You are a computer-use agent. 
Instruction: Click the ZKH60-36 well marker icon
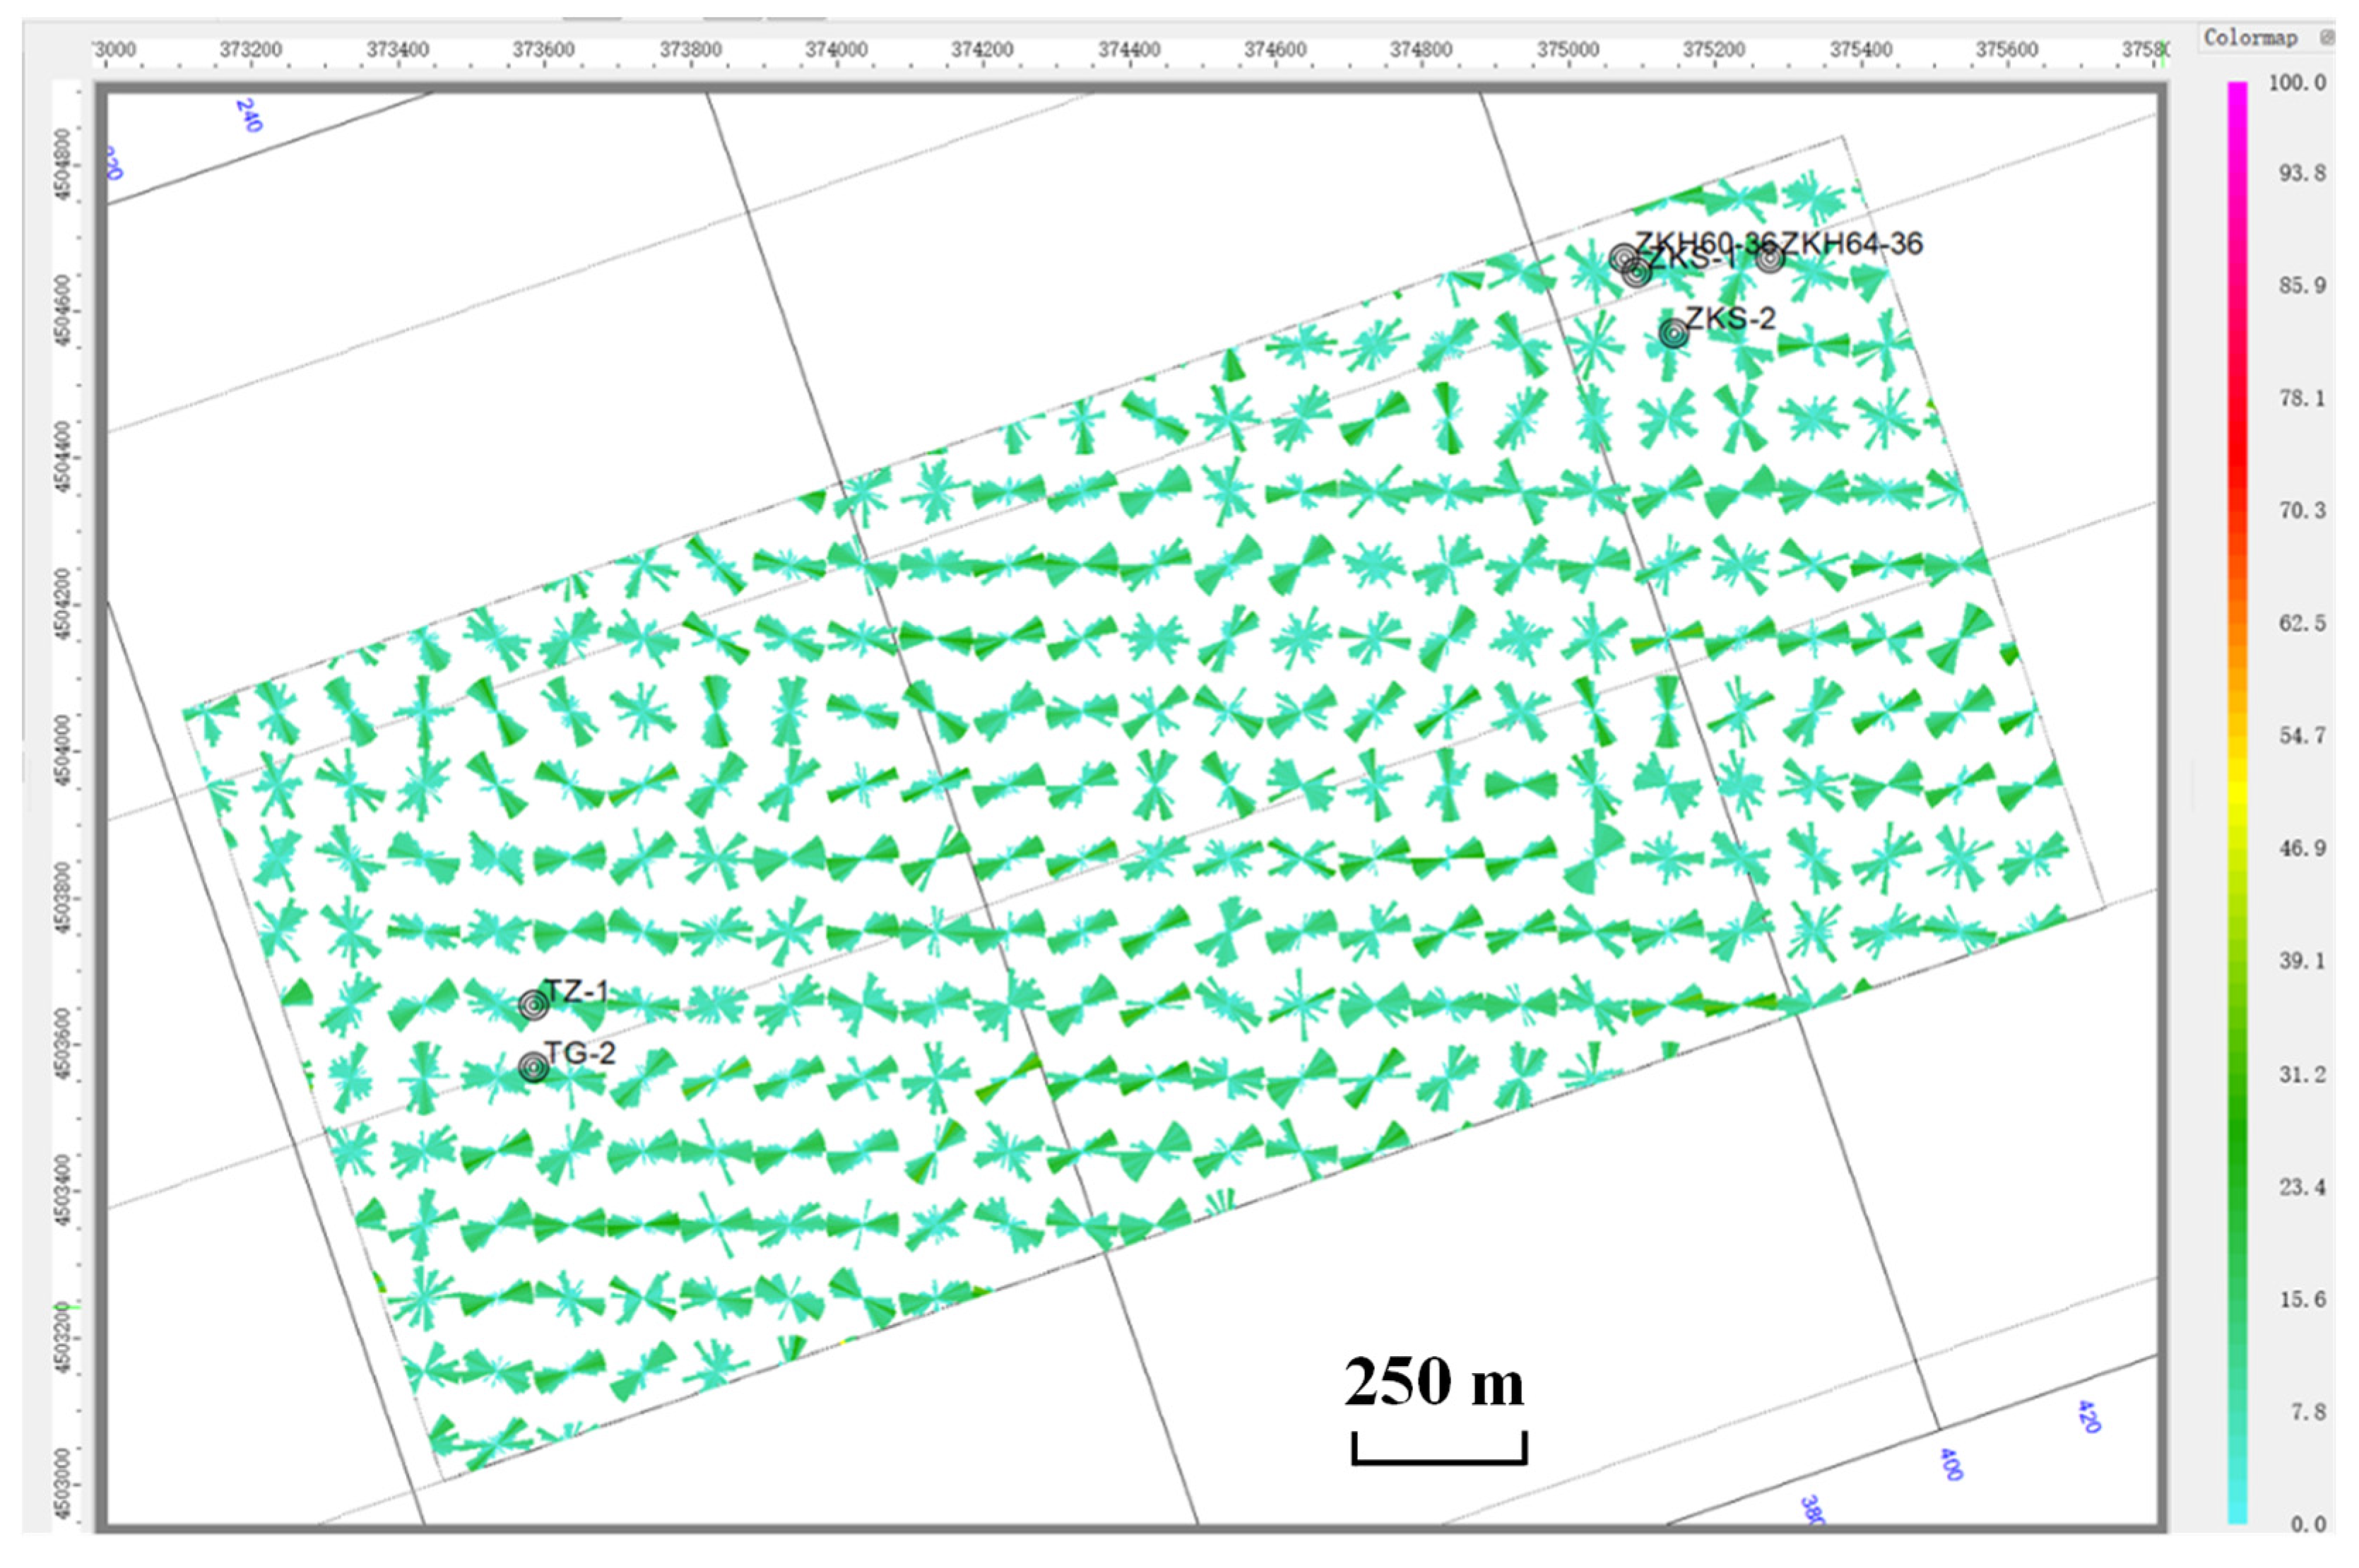[x=1623, y=257]
